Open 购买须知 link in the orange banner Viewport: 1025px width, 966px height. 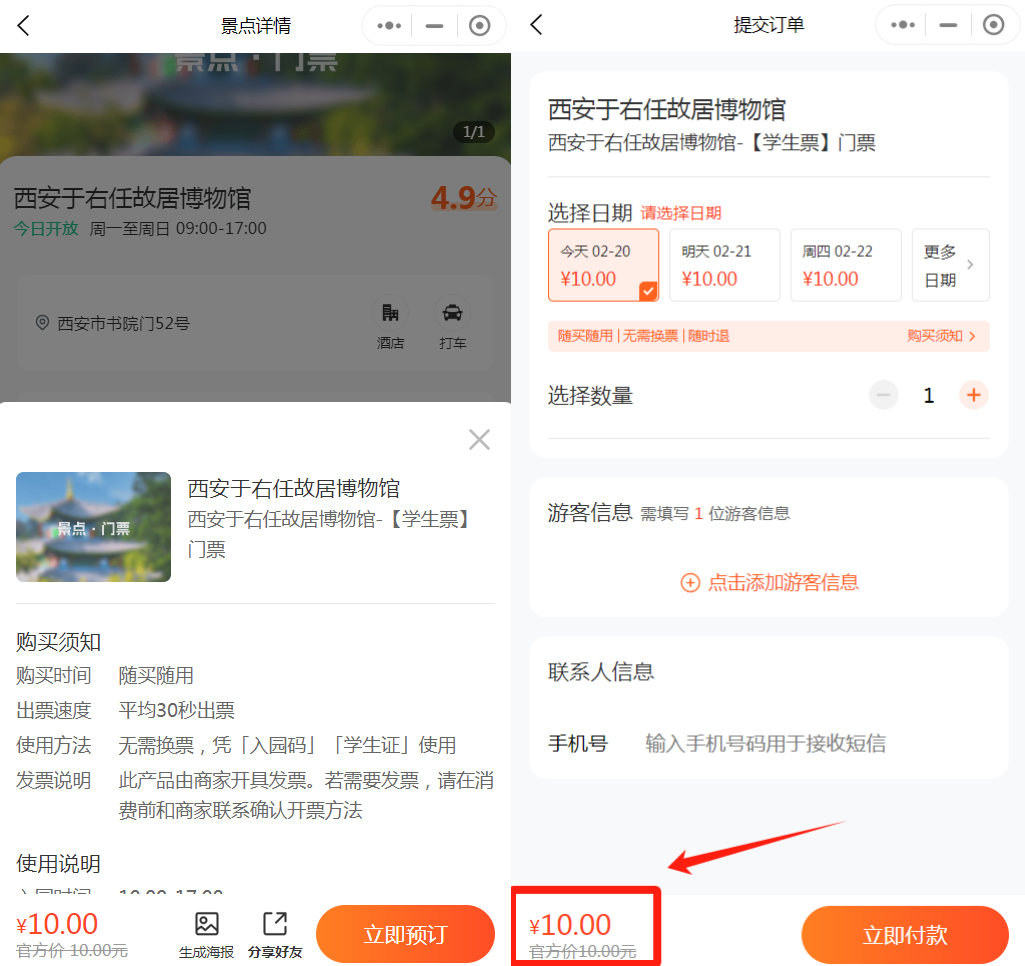coord(941,336)
